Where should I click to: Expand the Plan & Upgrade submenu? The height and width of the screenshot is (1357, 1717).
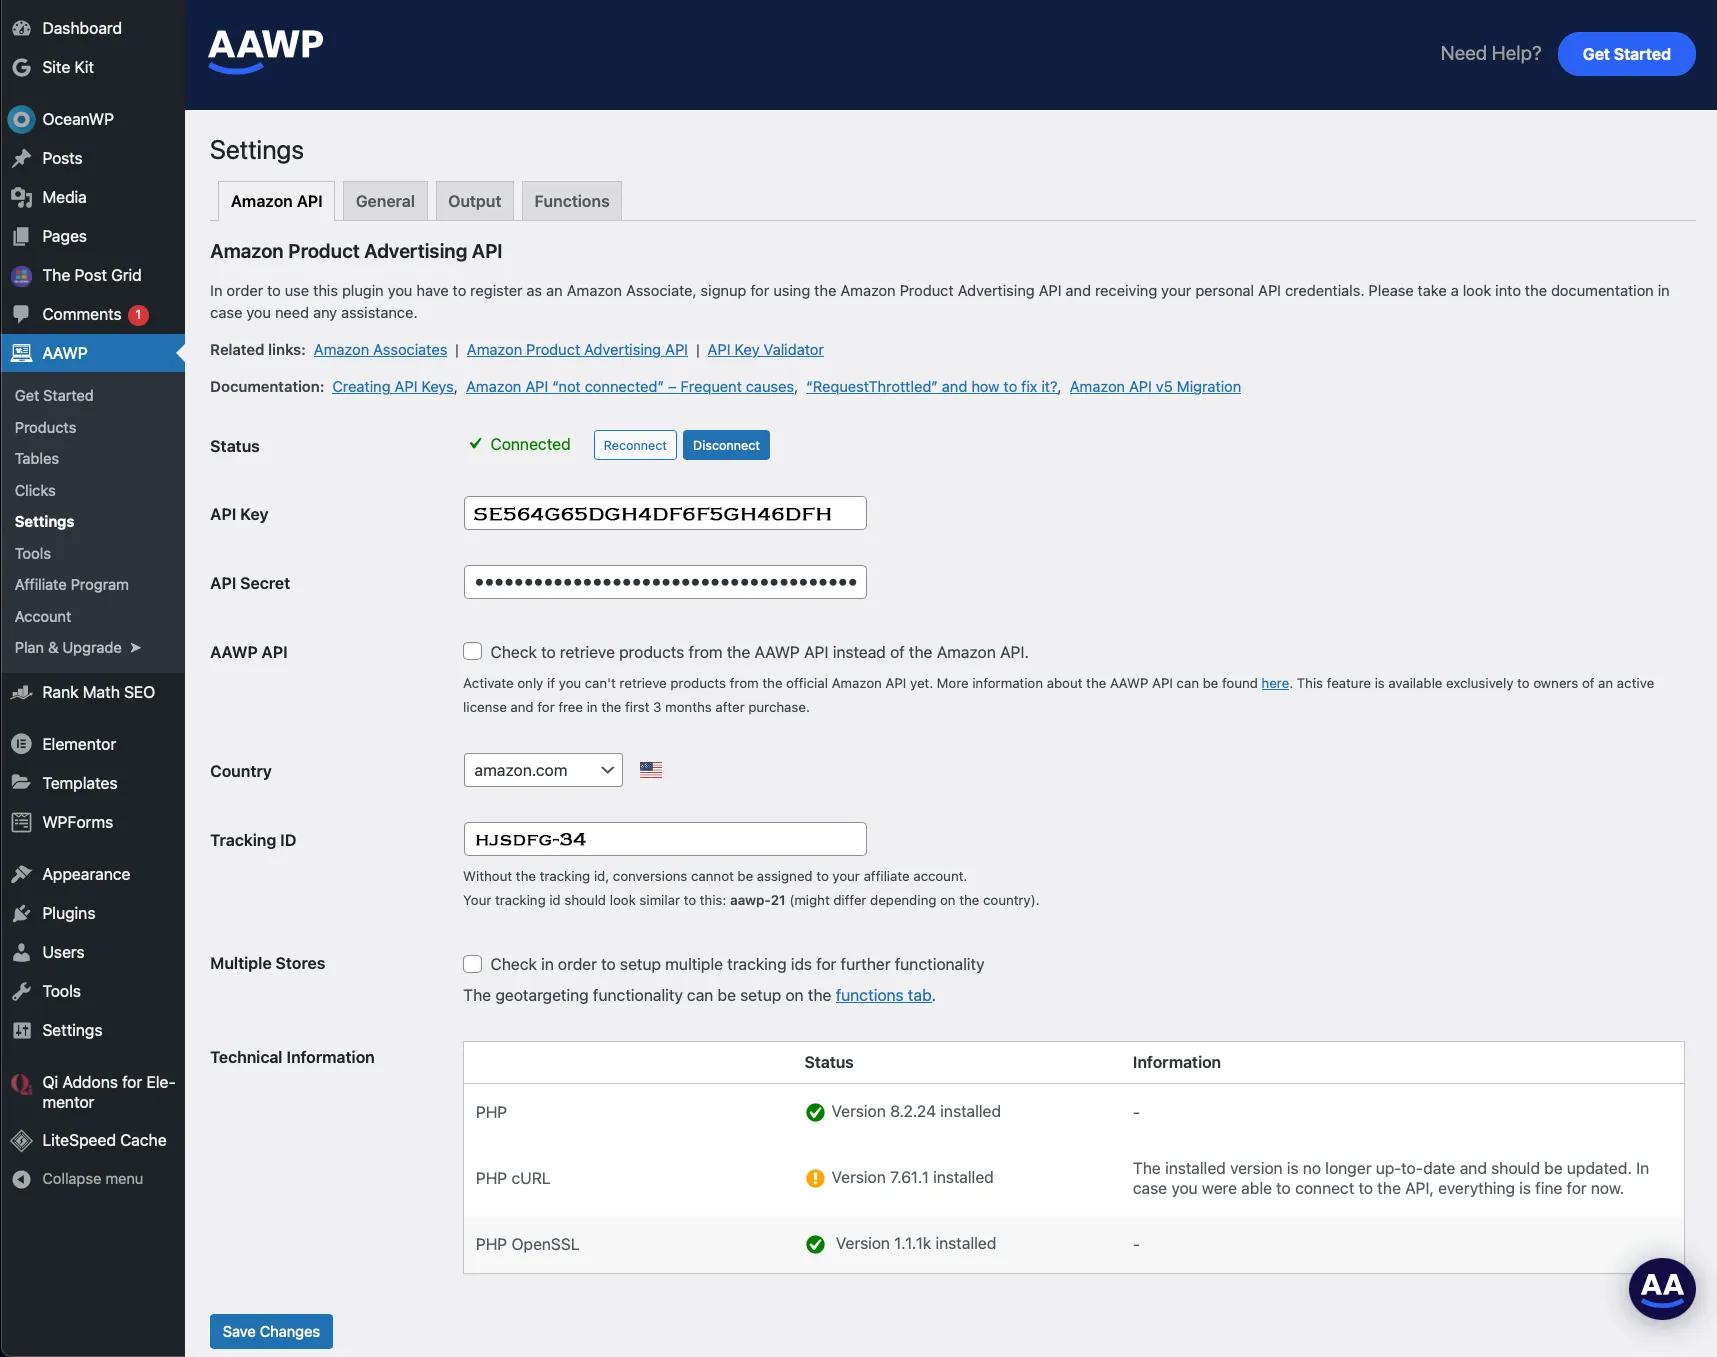pyautogui.click(x=78, y=648)
